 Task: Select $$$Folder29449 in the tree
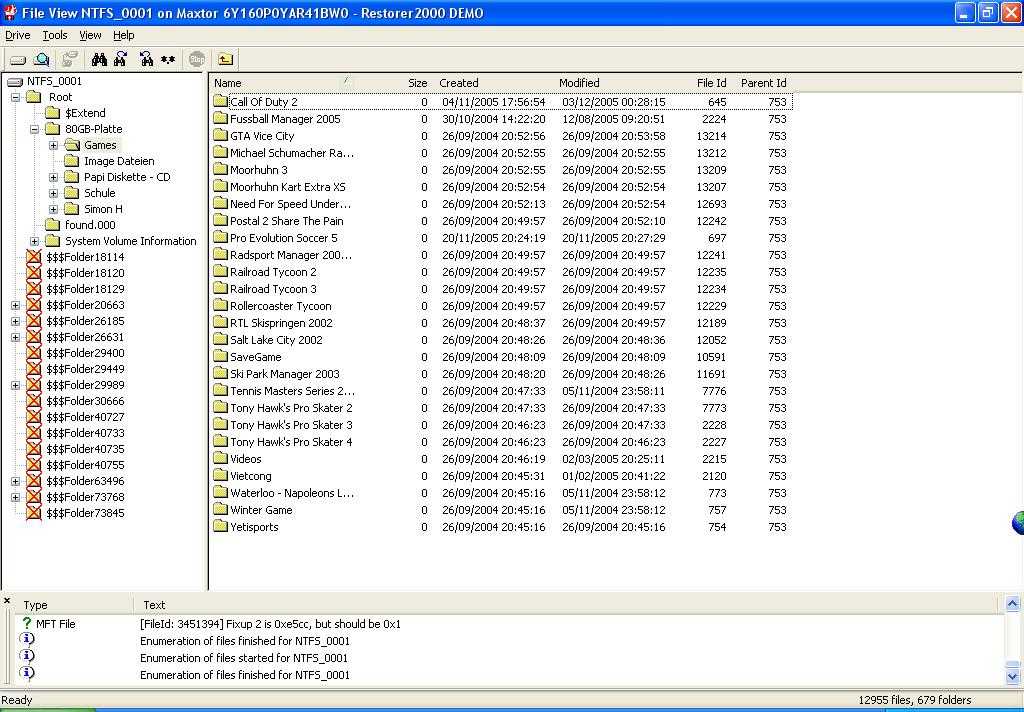point(85,369)
